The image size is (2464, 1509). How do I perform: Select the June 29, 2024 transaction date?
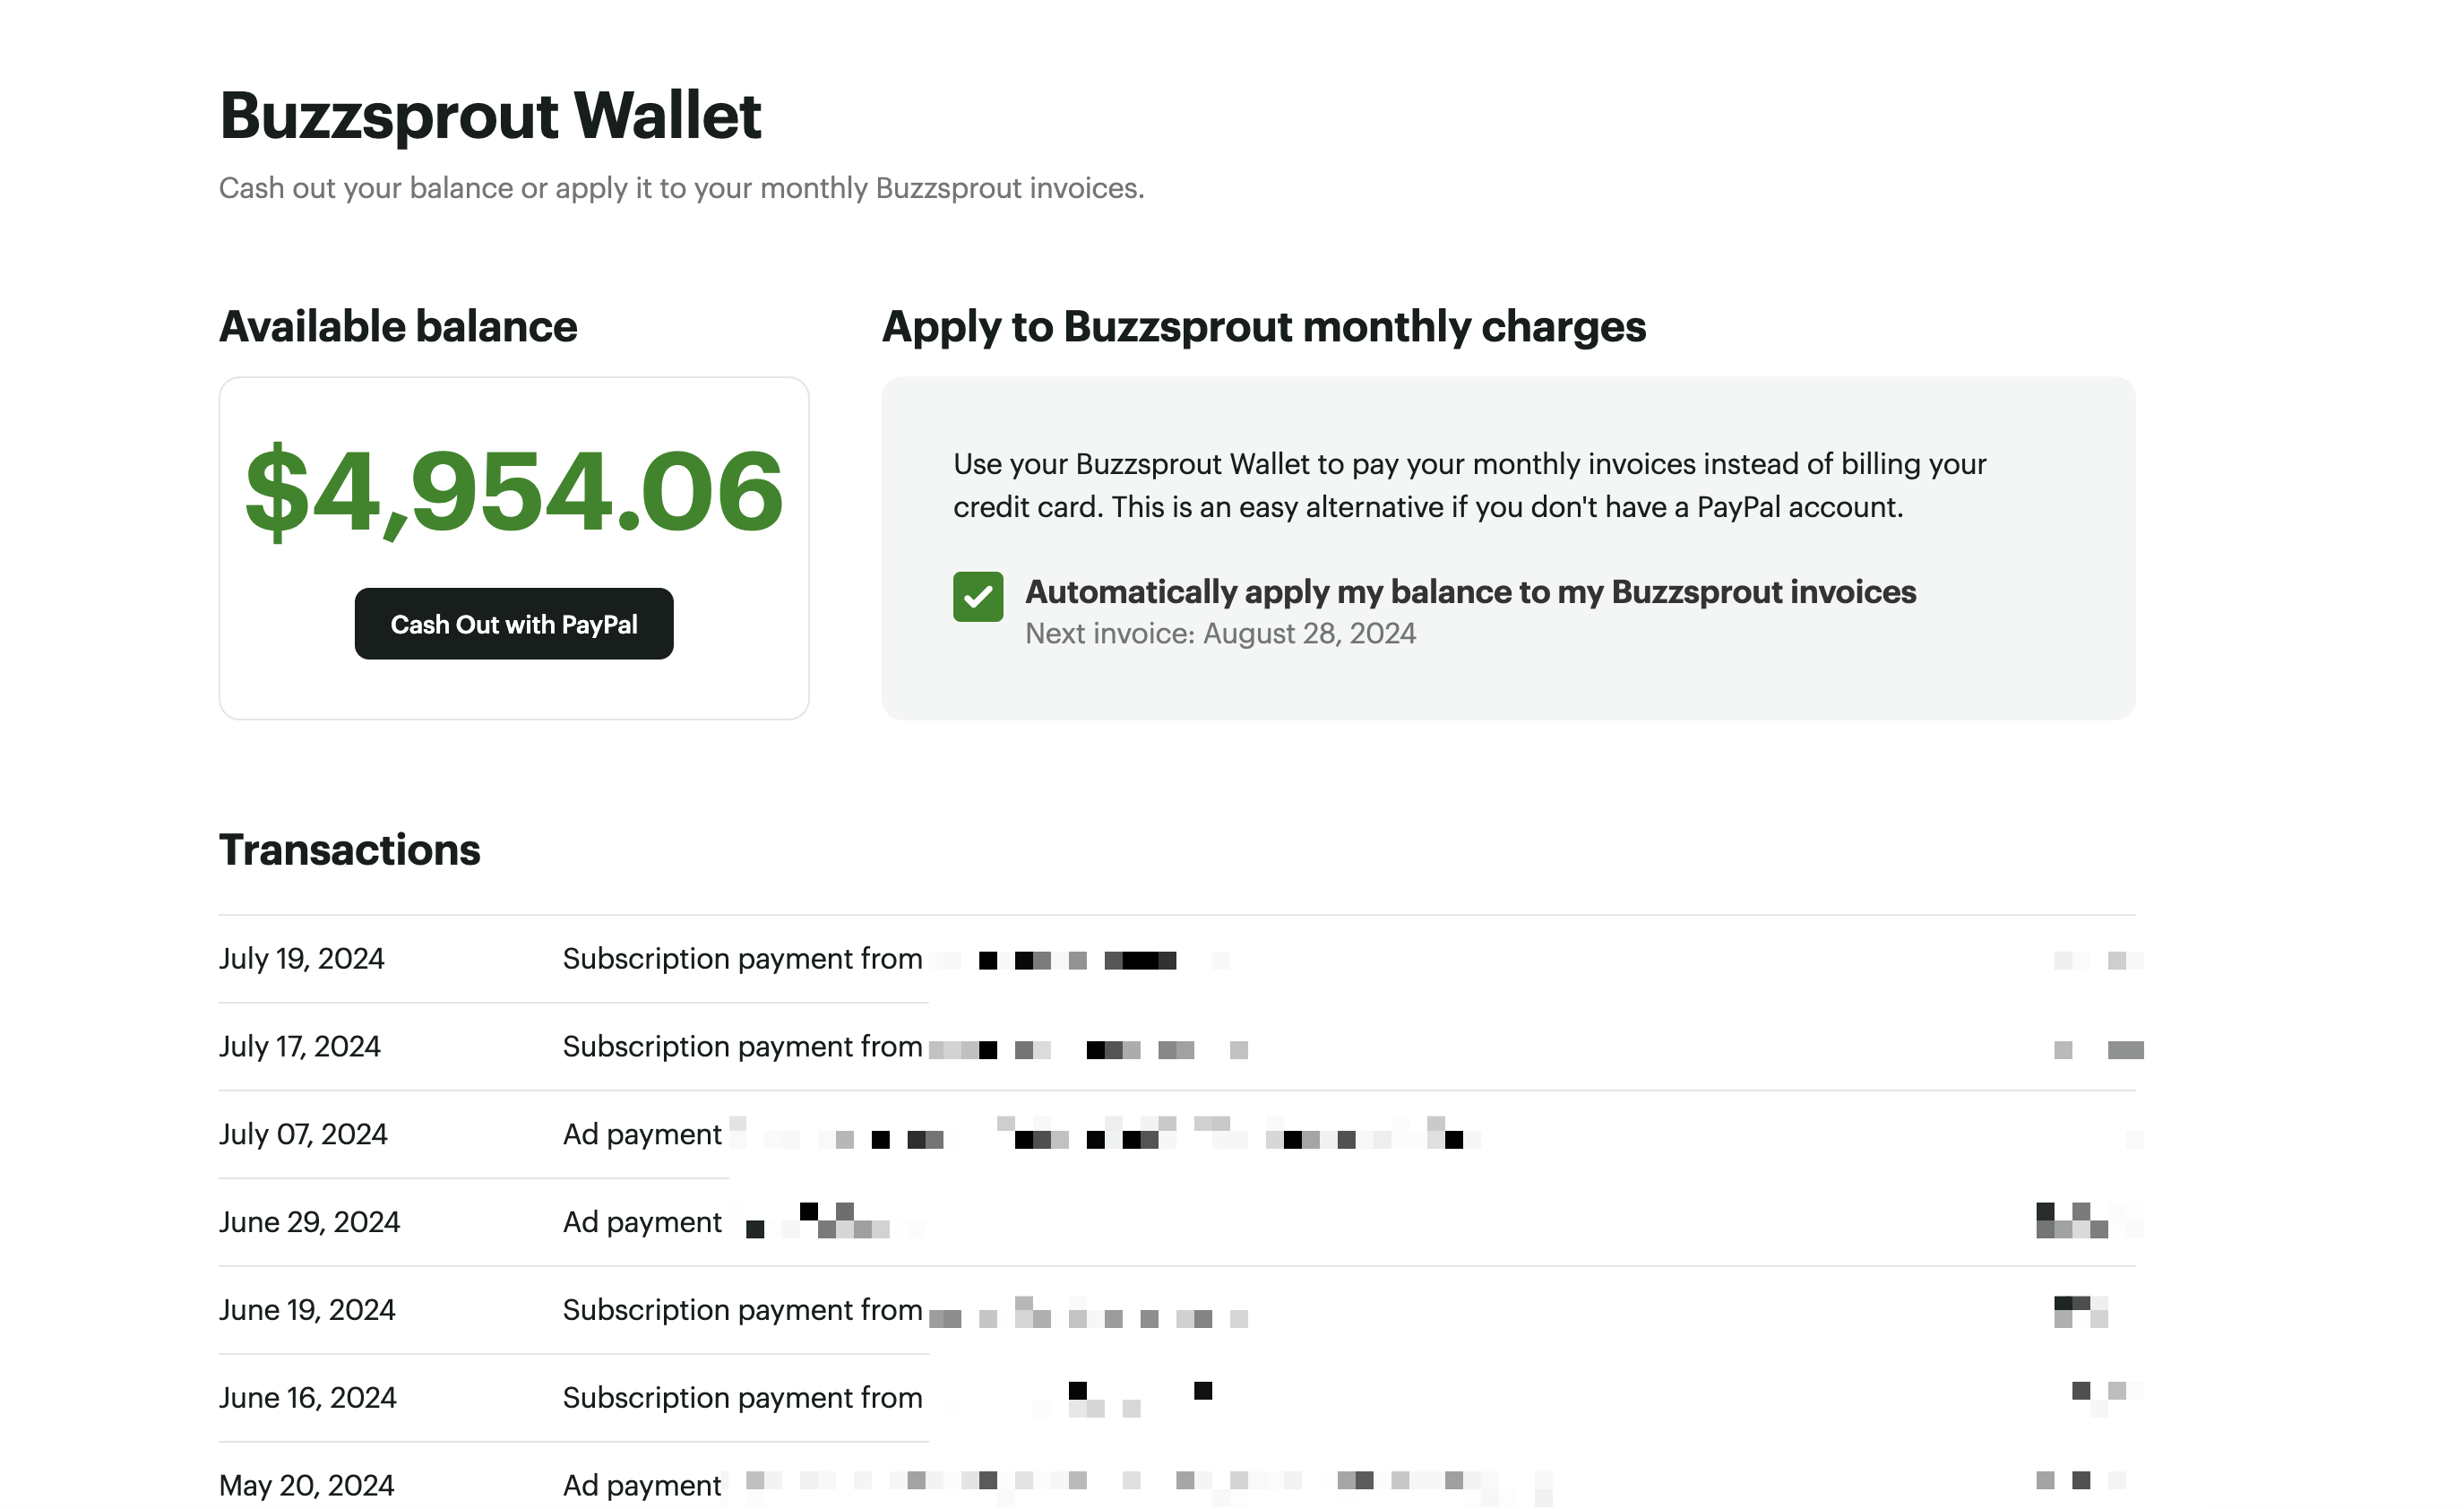pyautogui.click(x=309, y=1222)
